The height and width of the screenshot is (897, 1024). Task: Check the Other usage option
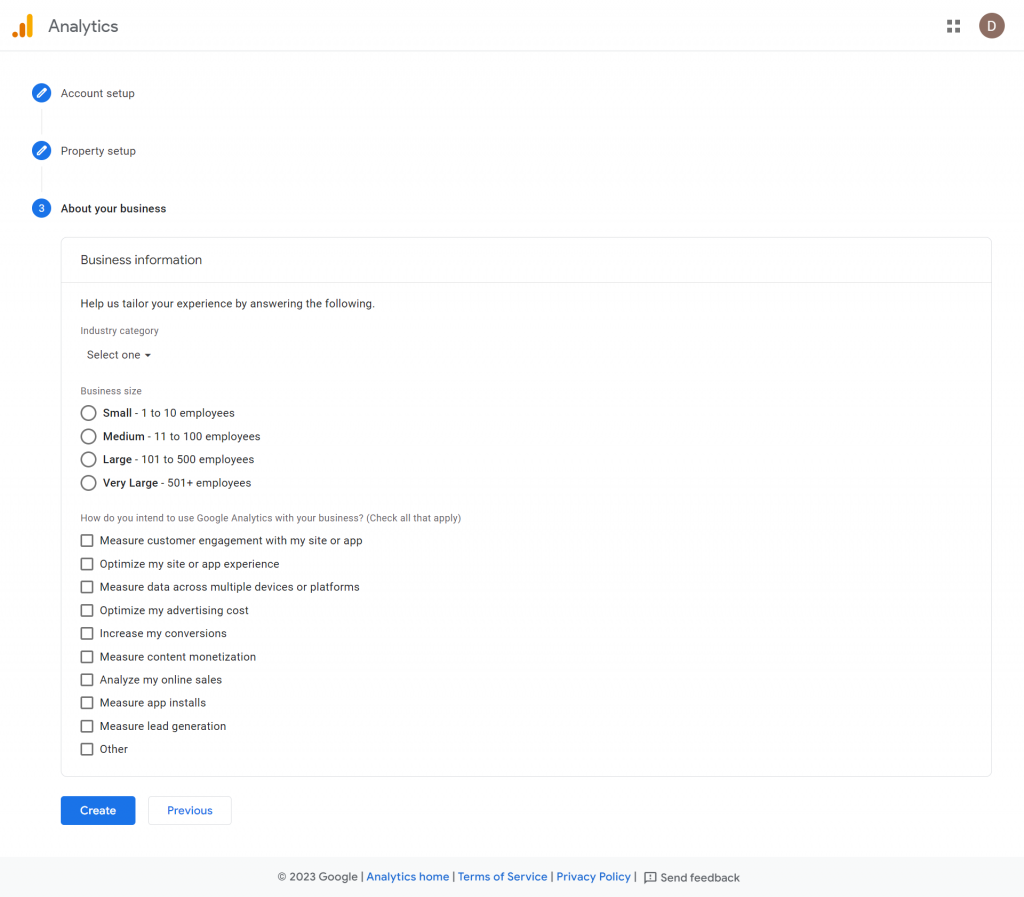click(87, 749)
